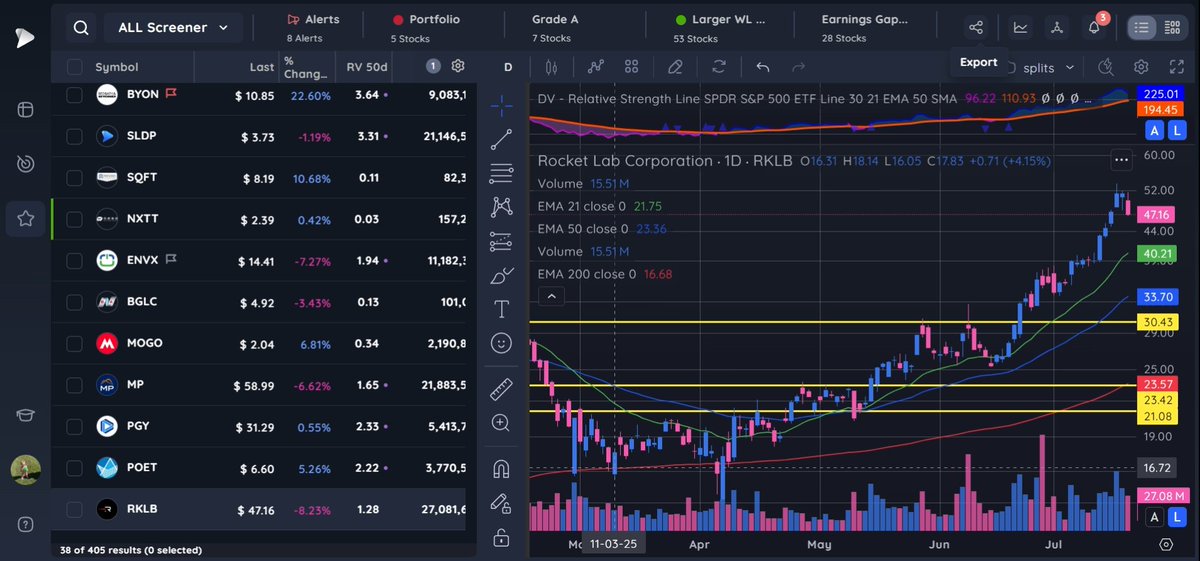Viewport: 1200px width, 561px height.
Task: Toggle lock all drawings padlock
Action: pos(502,537)
